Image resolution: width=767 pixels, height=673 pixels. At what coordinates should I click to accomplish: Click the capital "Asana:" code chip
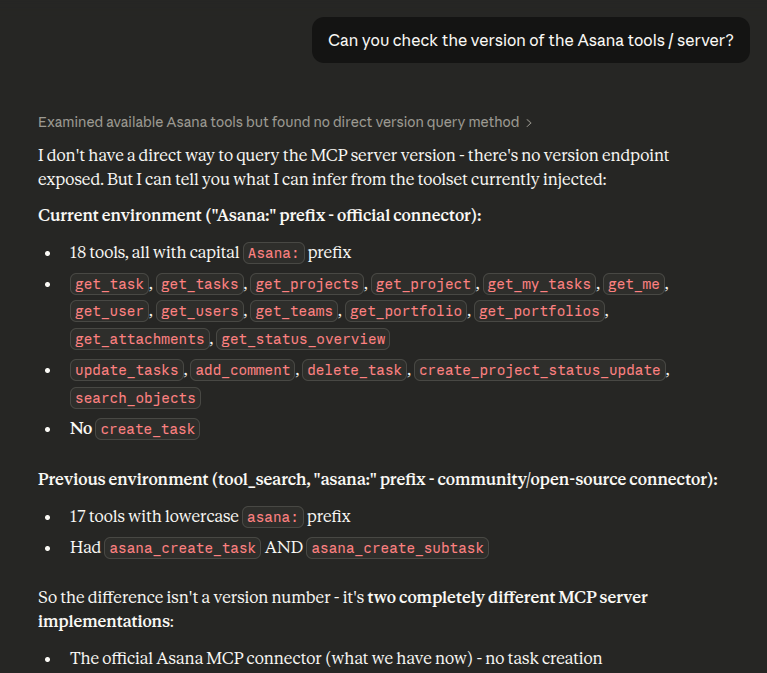[273, 253]
